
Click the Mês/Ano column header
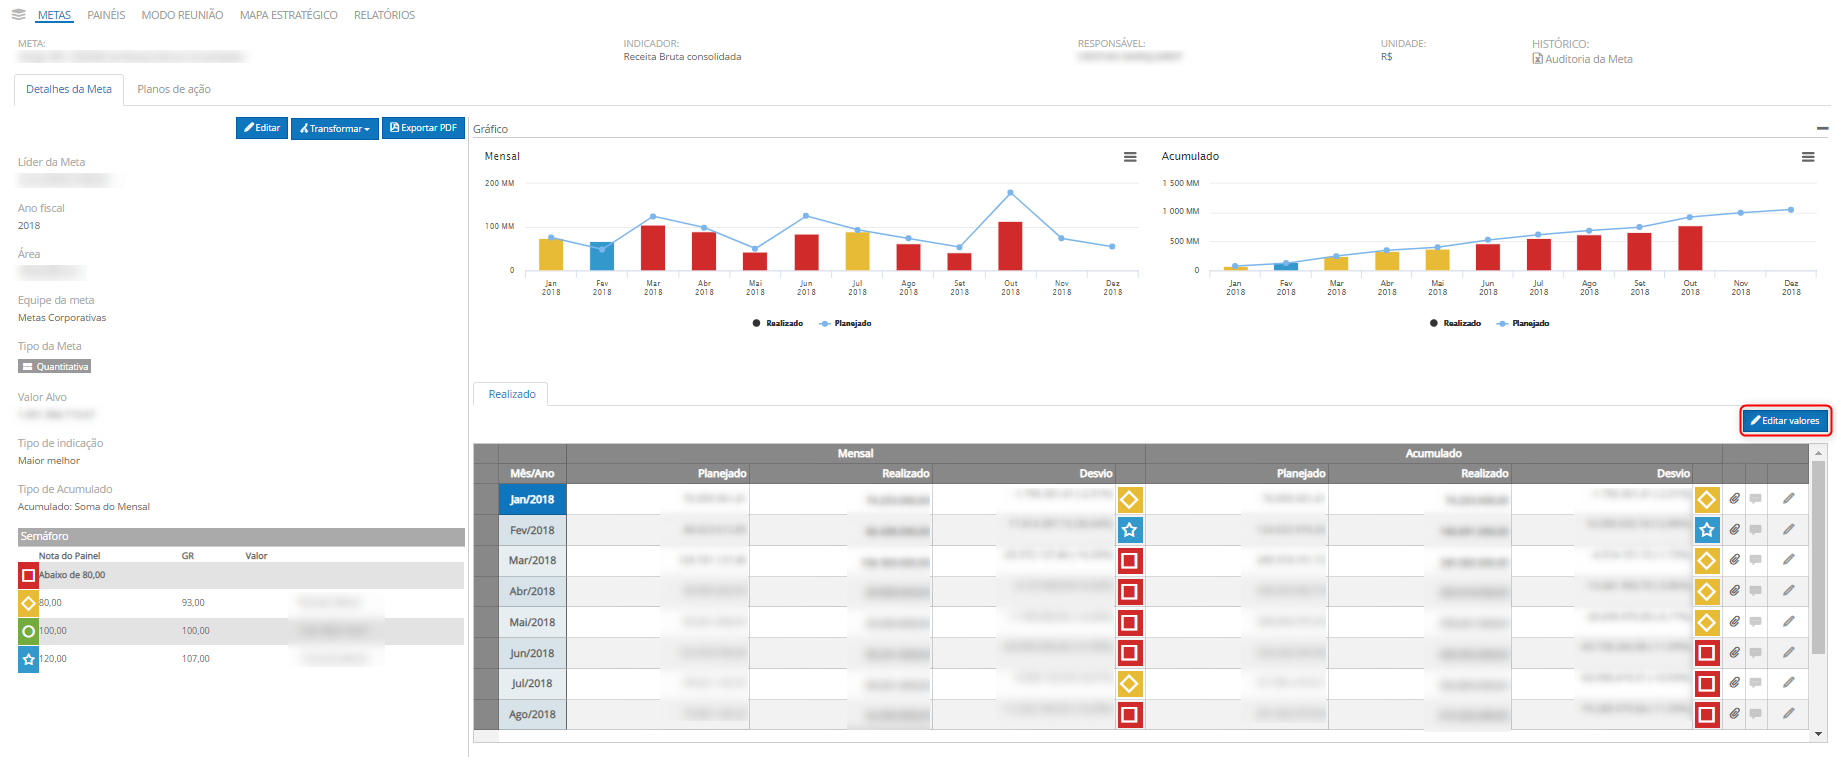click(x=532, y=473)
